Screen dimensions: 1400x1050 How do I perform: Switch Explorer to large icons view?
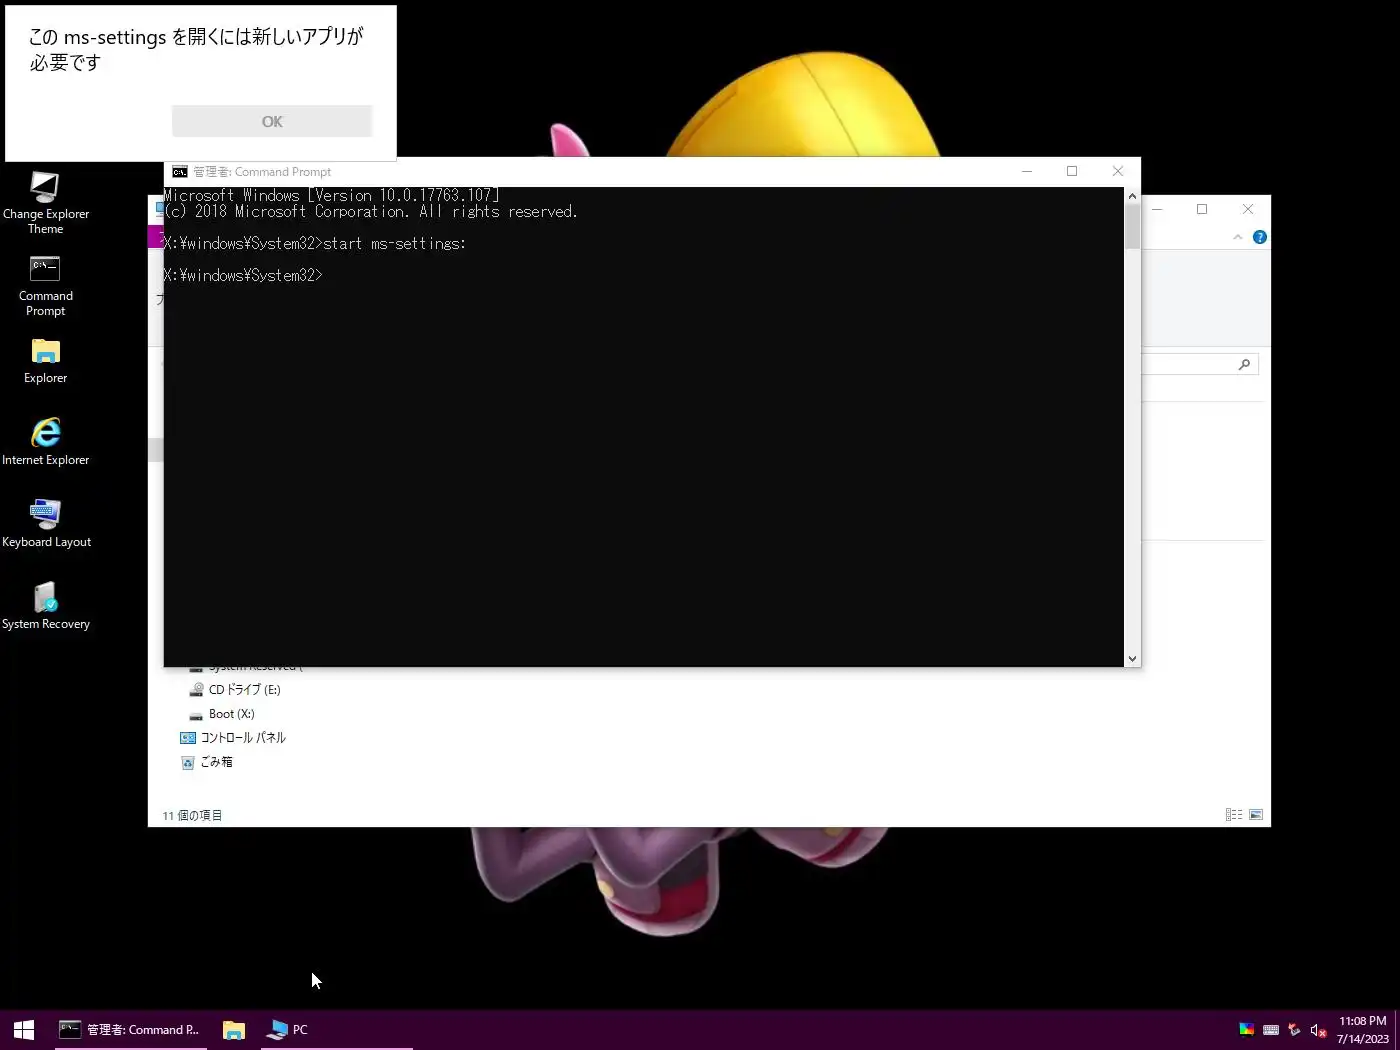pos(1256,815)
